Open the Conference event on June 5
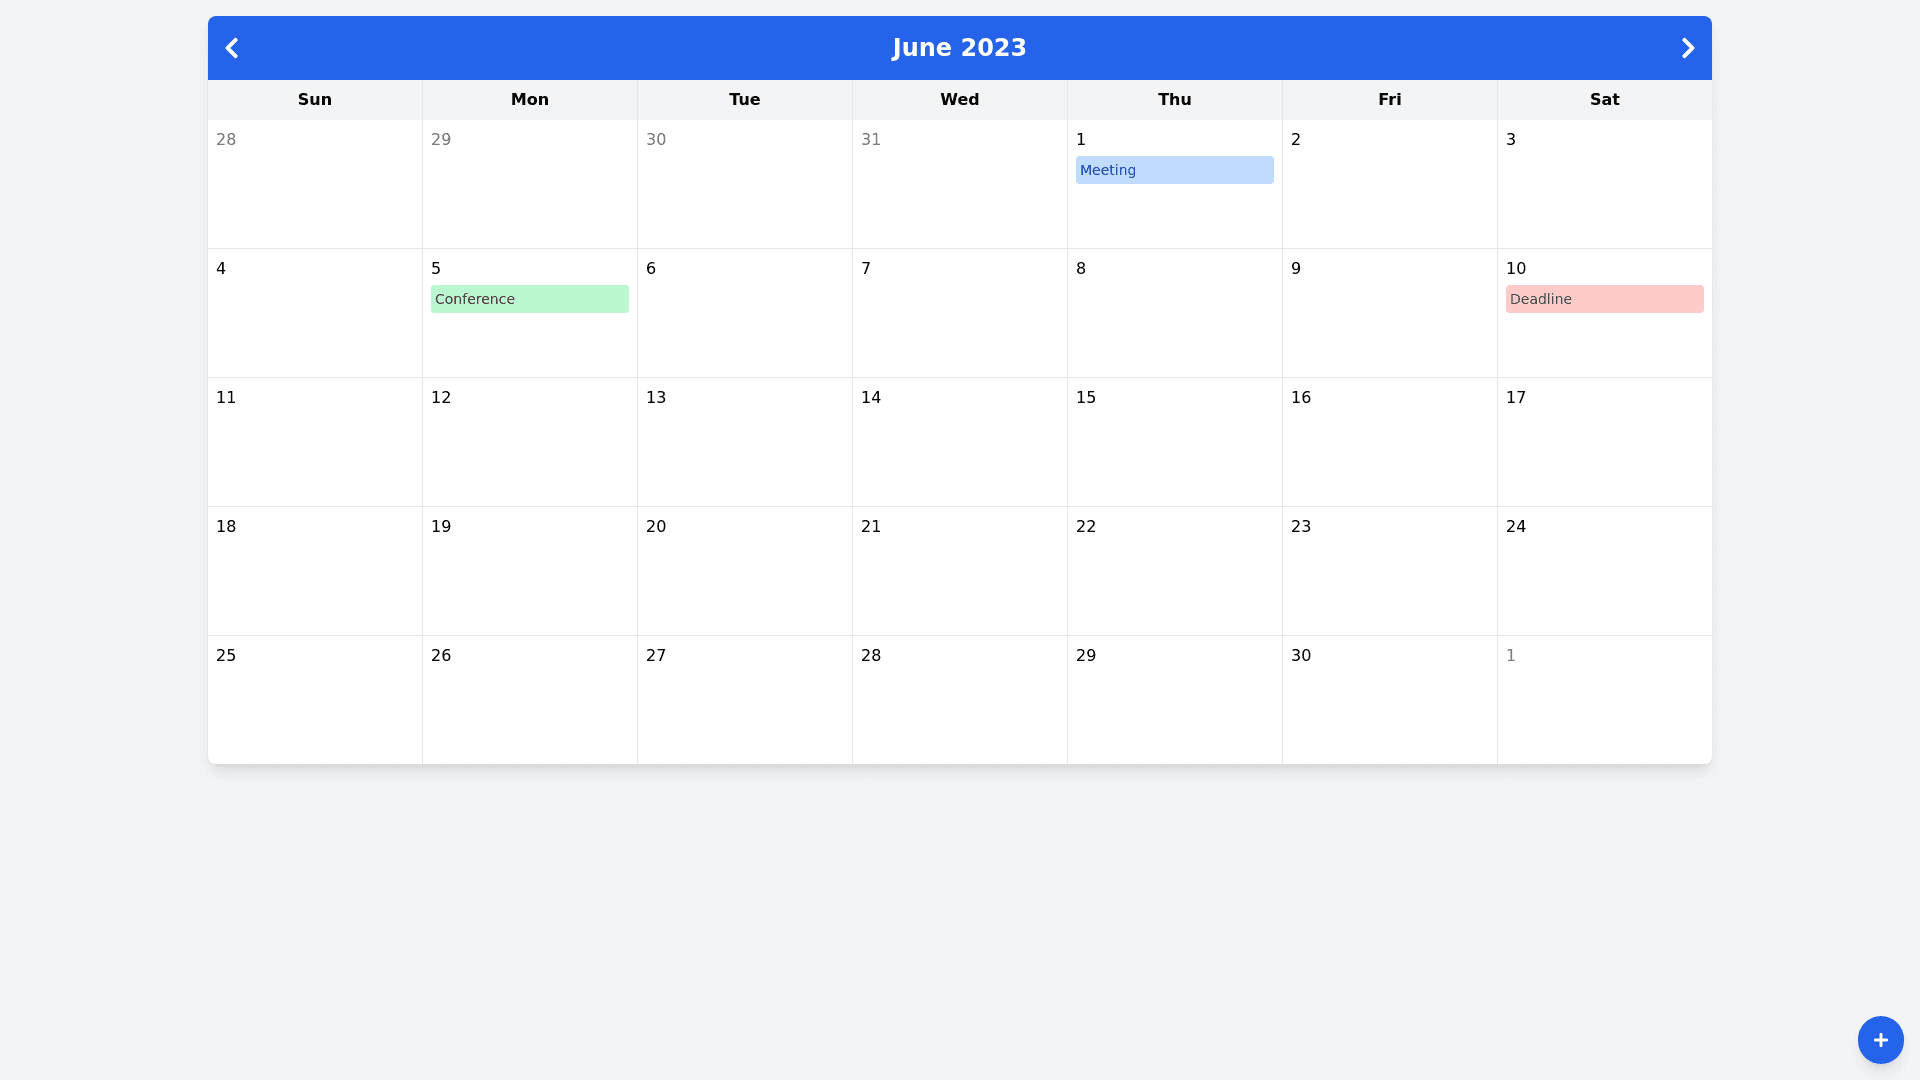This screenshot has width=1920, height=1080. click(529, 299)
